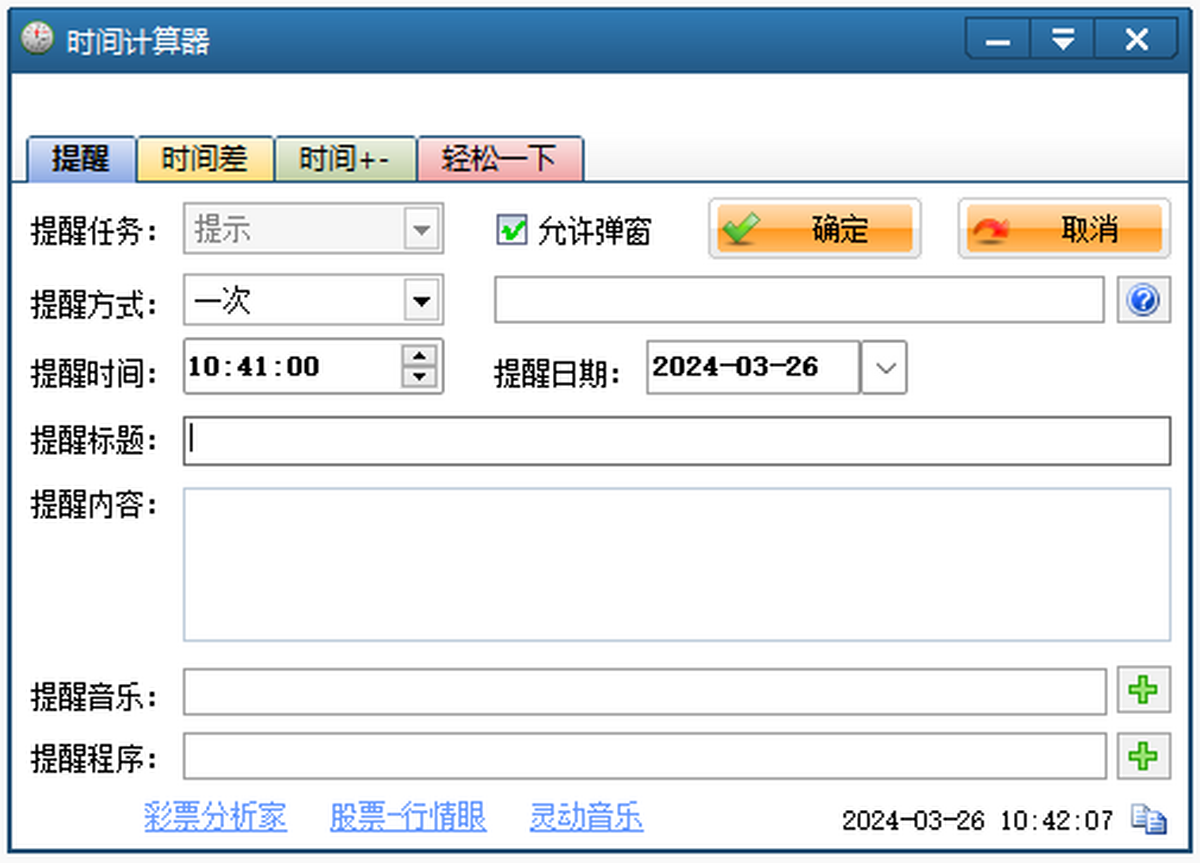Click the copy icon beside current time

click(x=1148, y=820)
